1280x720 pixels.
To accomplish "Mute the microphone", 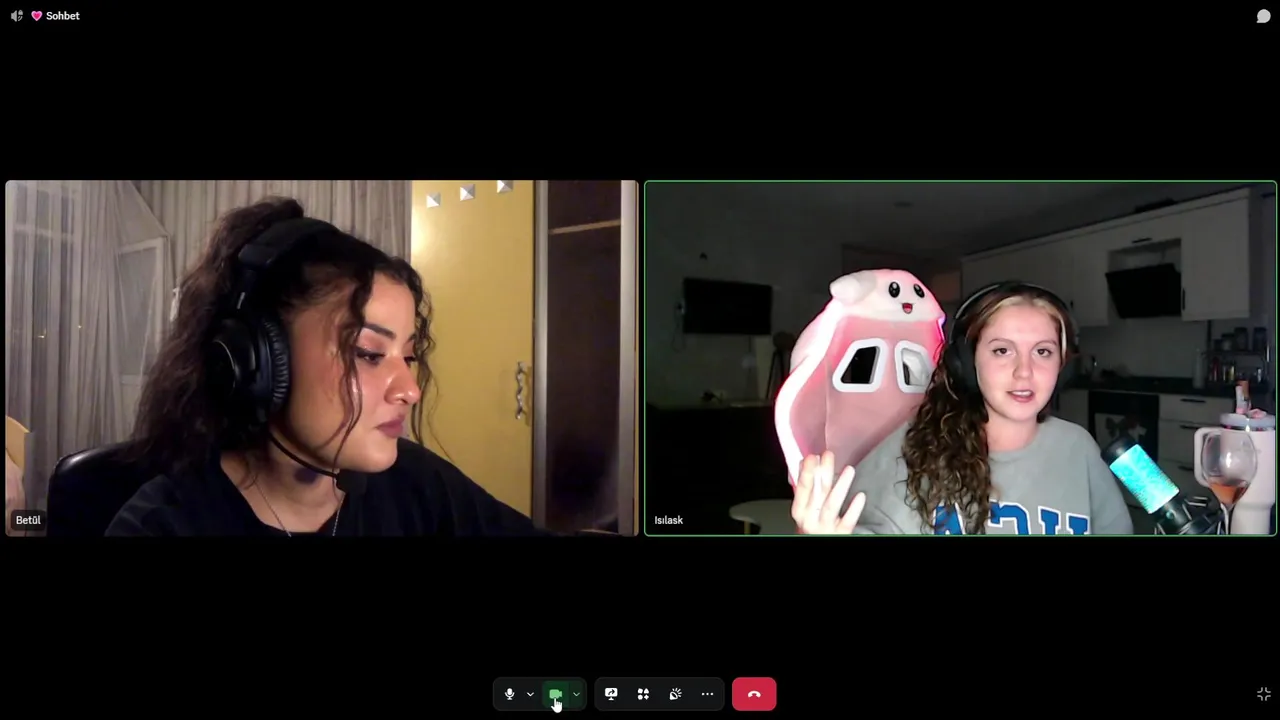I will point(509,694).
